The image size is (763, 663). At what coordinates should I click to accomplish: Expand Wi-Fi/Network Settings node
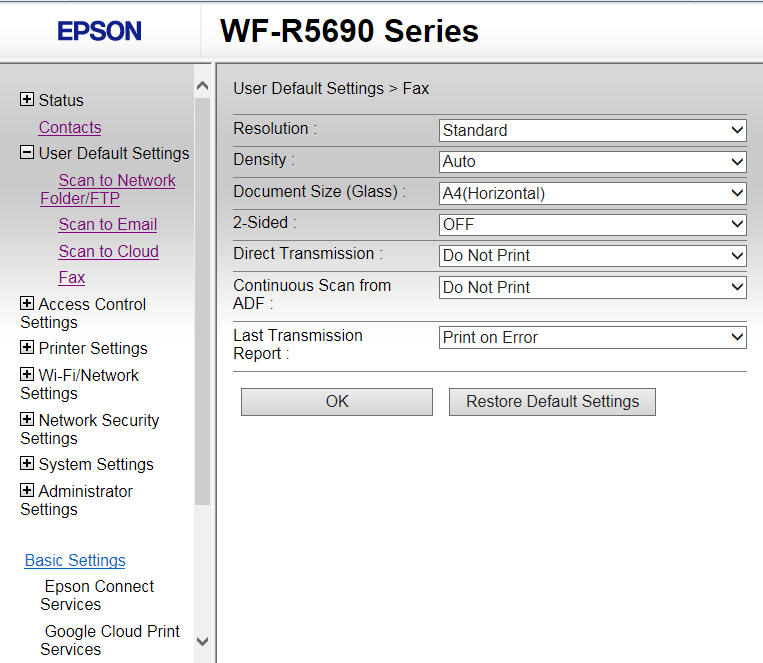[x=27, y=374]
